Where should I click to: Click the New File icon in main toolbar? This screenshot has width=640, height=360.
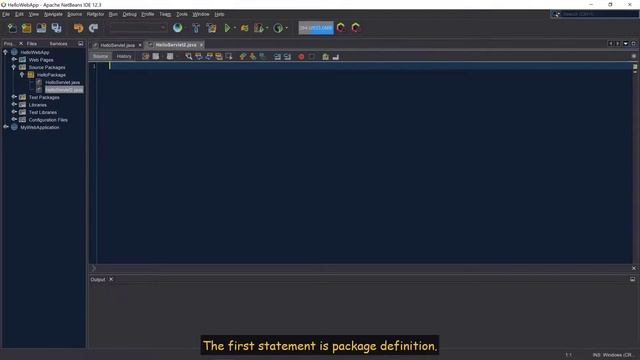(x=12, y=28)
